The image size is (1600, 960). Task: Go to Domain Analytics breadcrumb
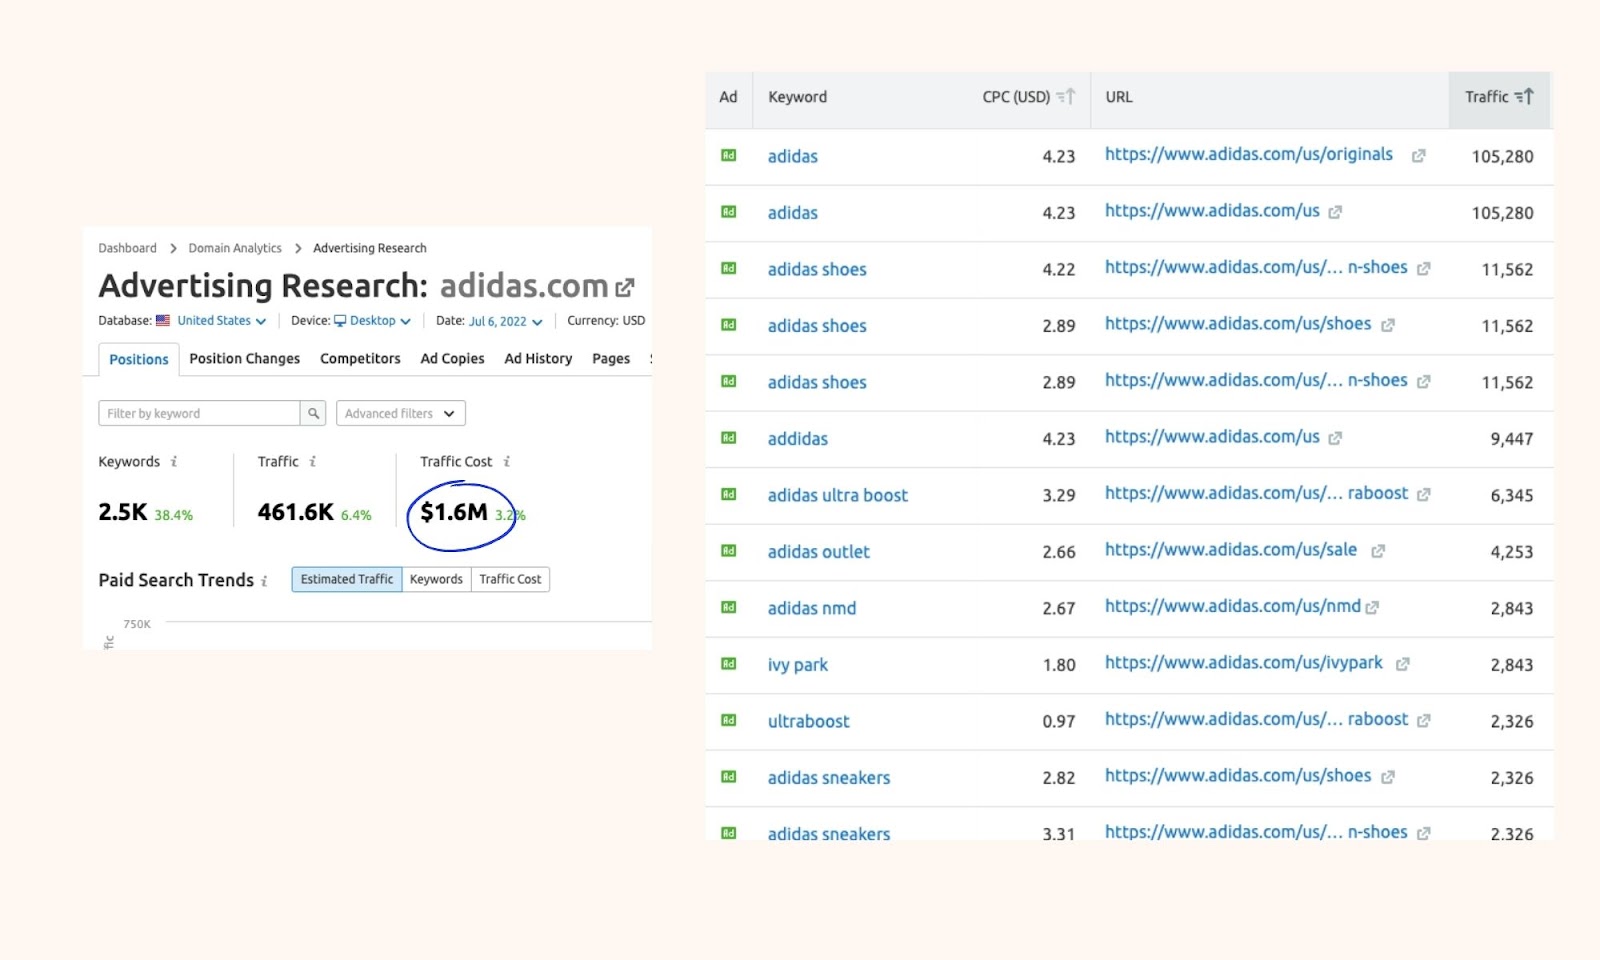pos(235,248)
